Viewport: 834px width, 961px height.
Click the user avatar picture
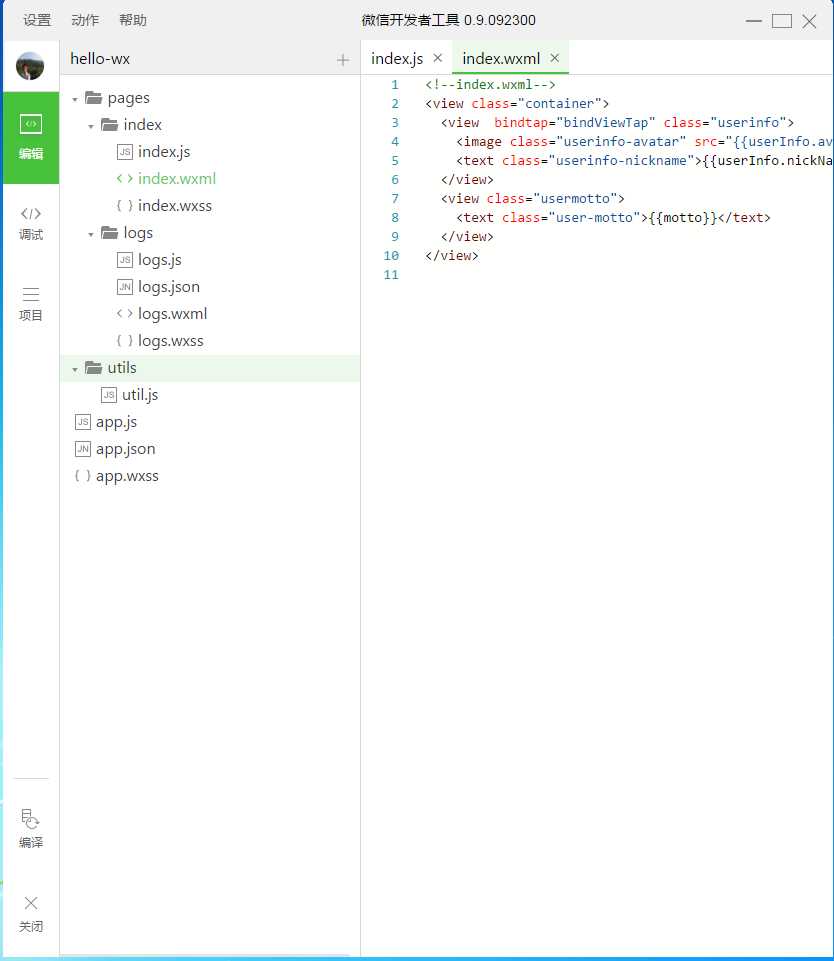(30, 66)
